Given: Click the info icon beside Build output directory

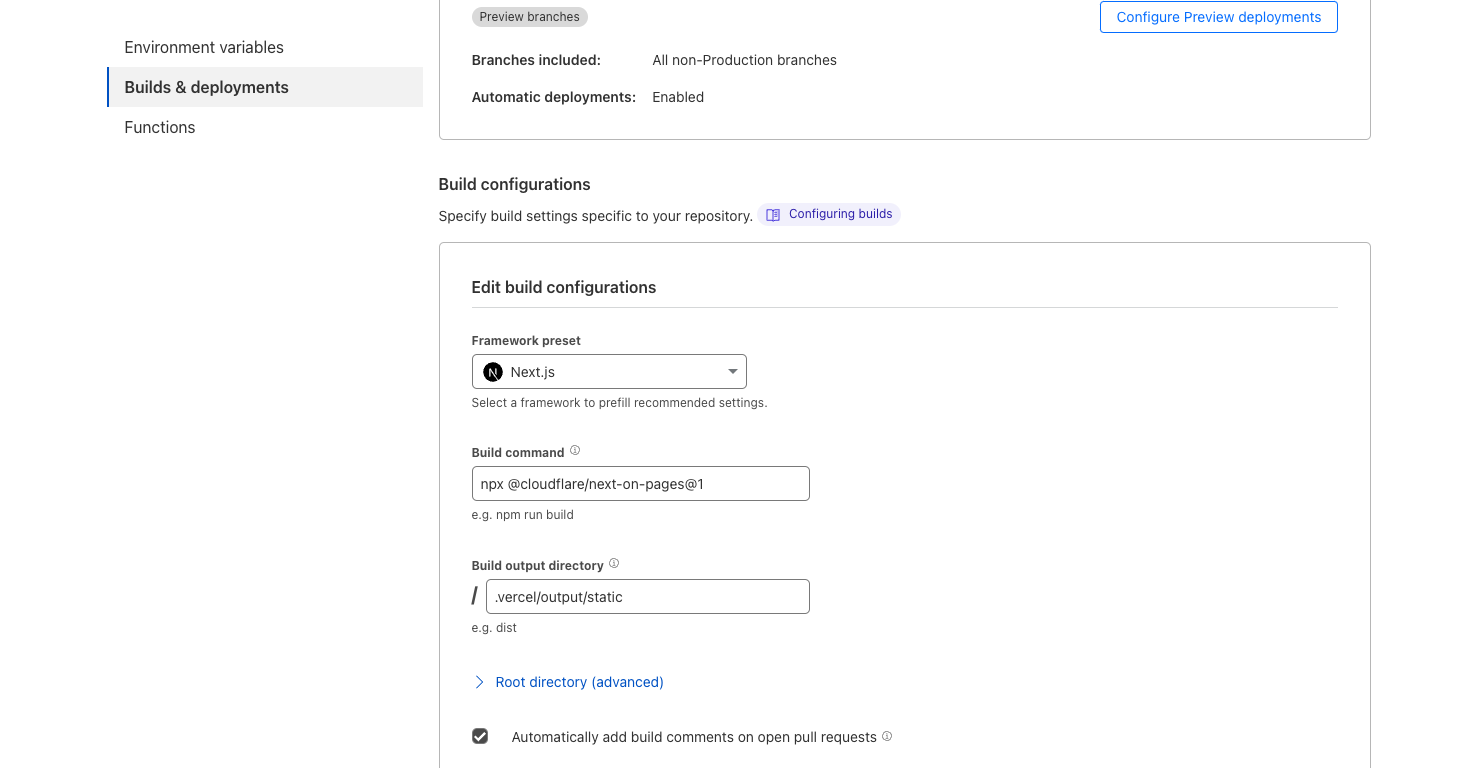Looking at the screenshot, I should 614,563.
